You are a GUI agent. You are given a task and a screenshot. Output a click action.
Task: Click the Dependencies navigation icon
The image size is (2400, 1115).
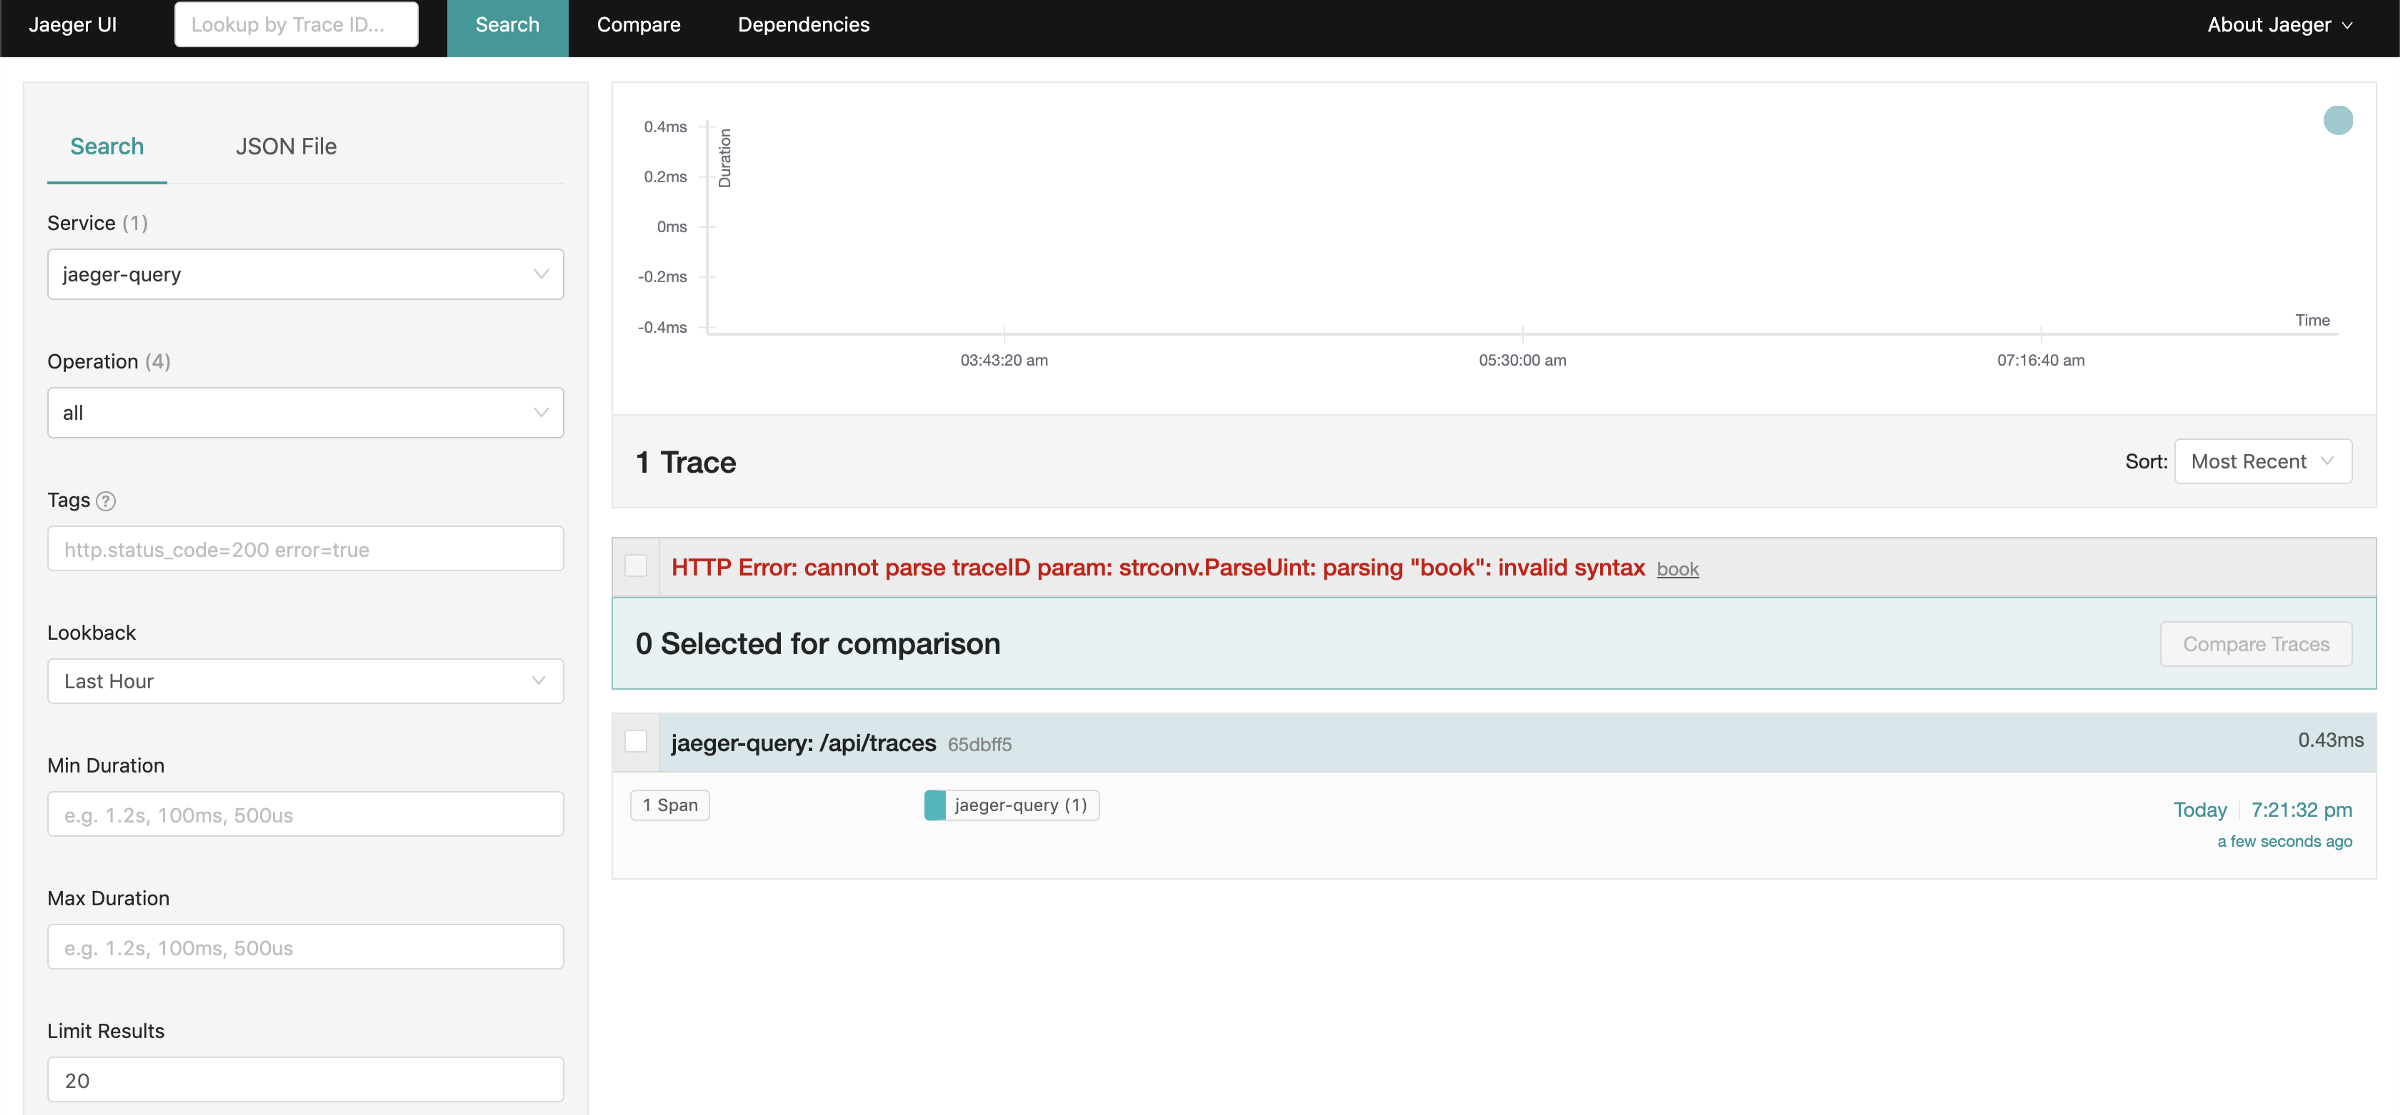(802, 23)
